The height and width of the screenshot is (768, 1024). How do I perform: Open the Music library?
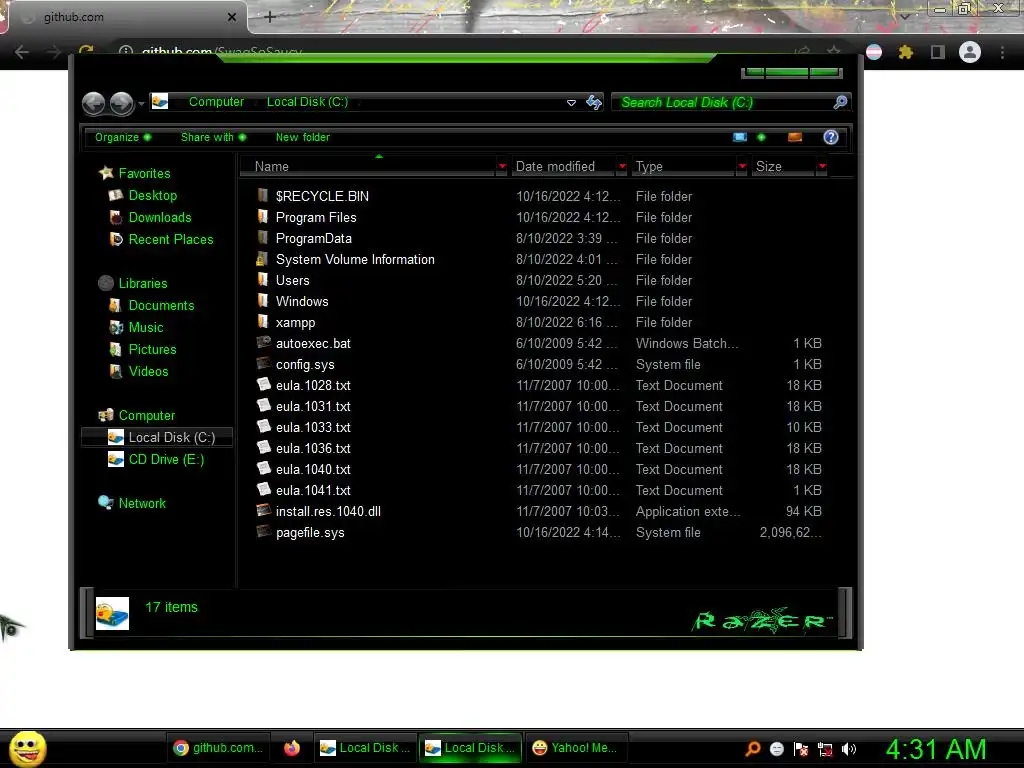[136, 328]
